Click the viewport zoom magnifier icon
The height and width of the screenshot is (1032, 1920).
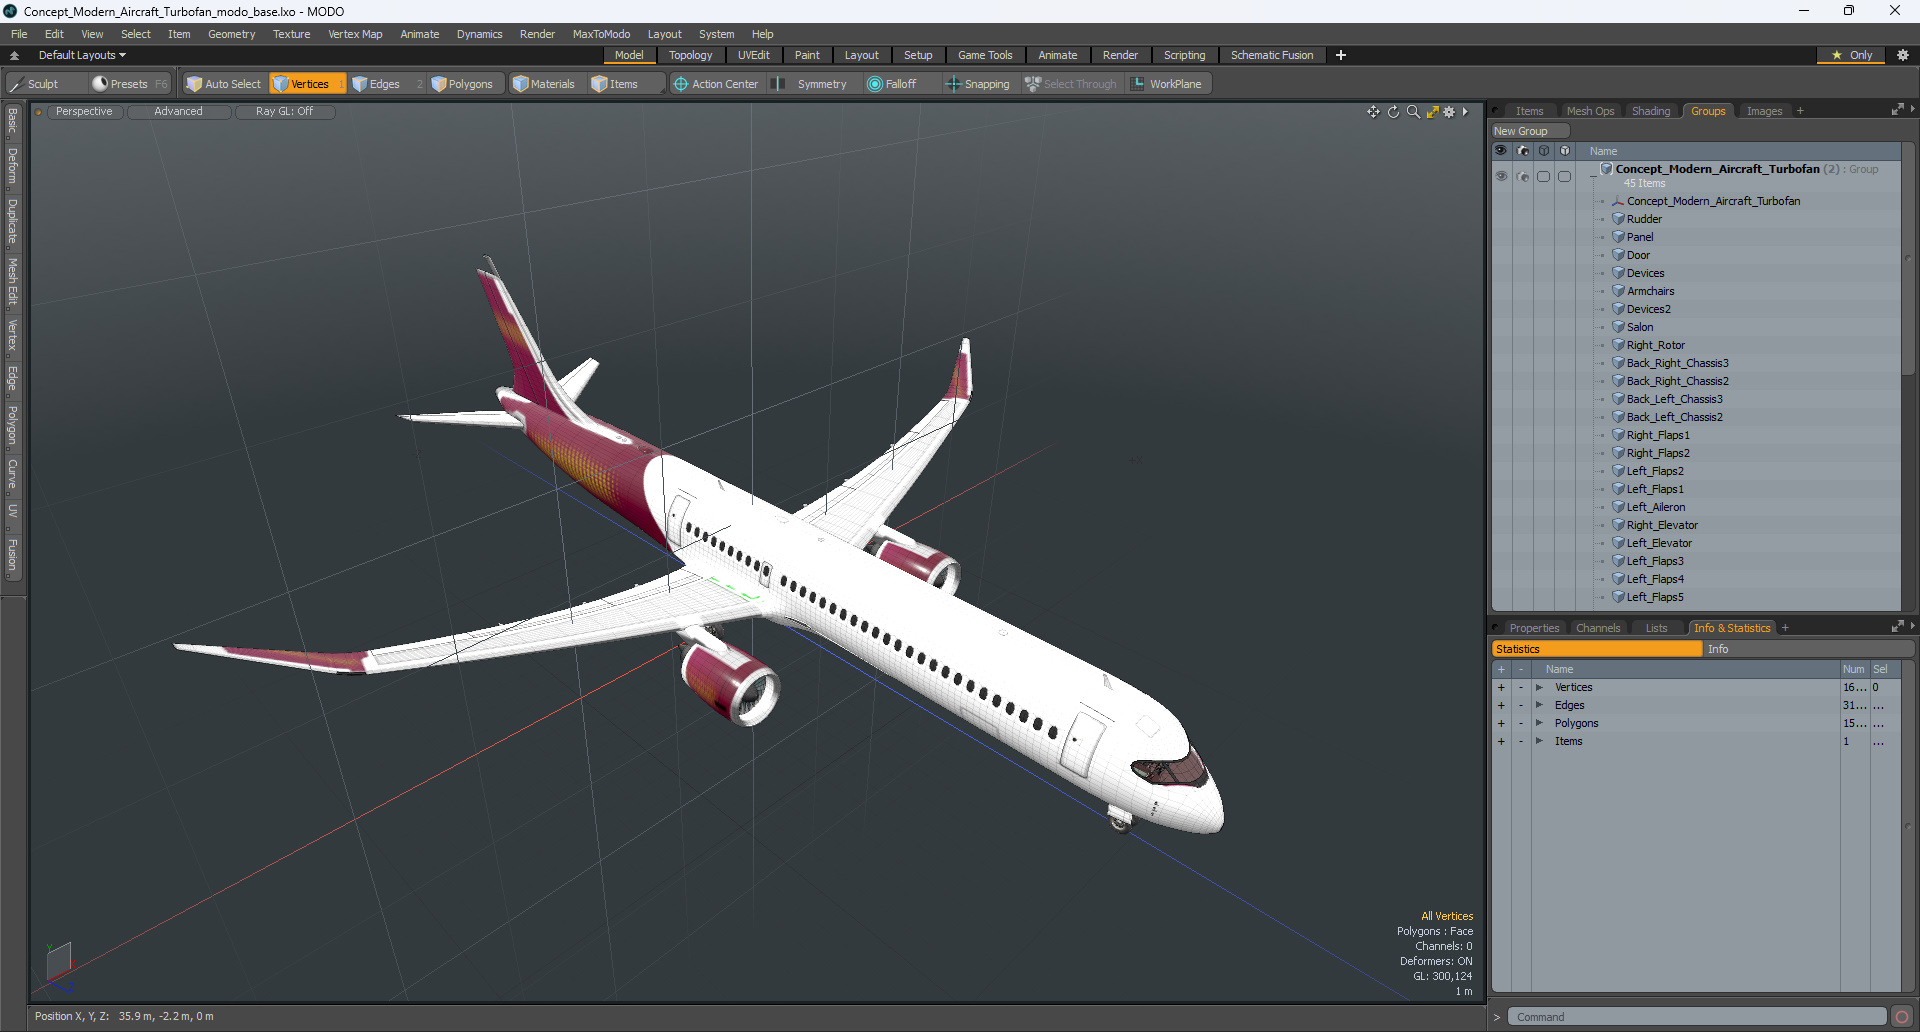point(1413,112)
